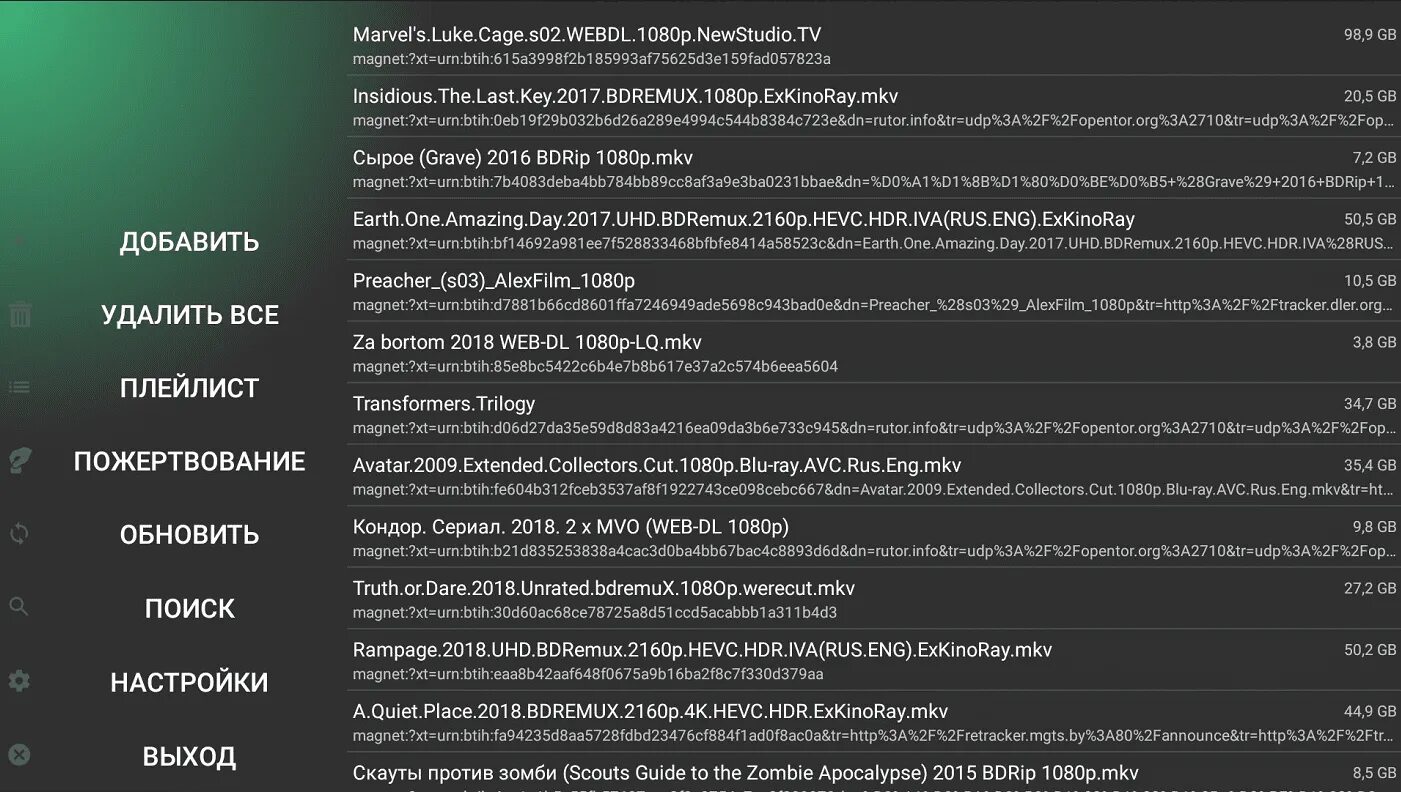Open Marvel's.Luke.Cage.s02 torrent title
The image size is (1401, 792).
[587, 35]
